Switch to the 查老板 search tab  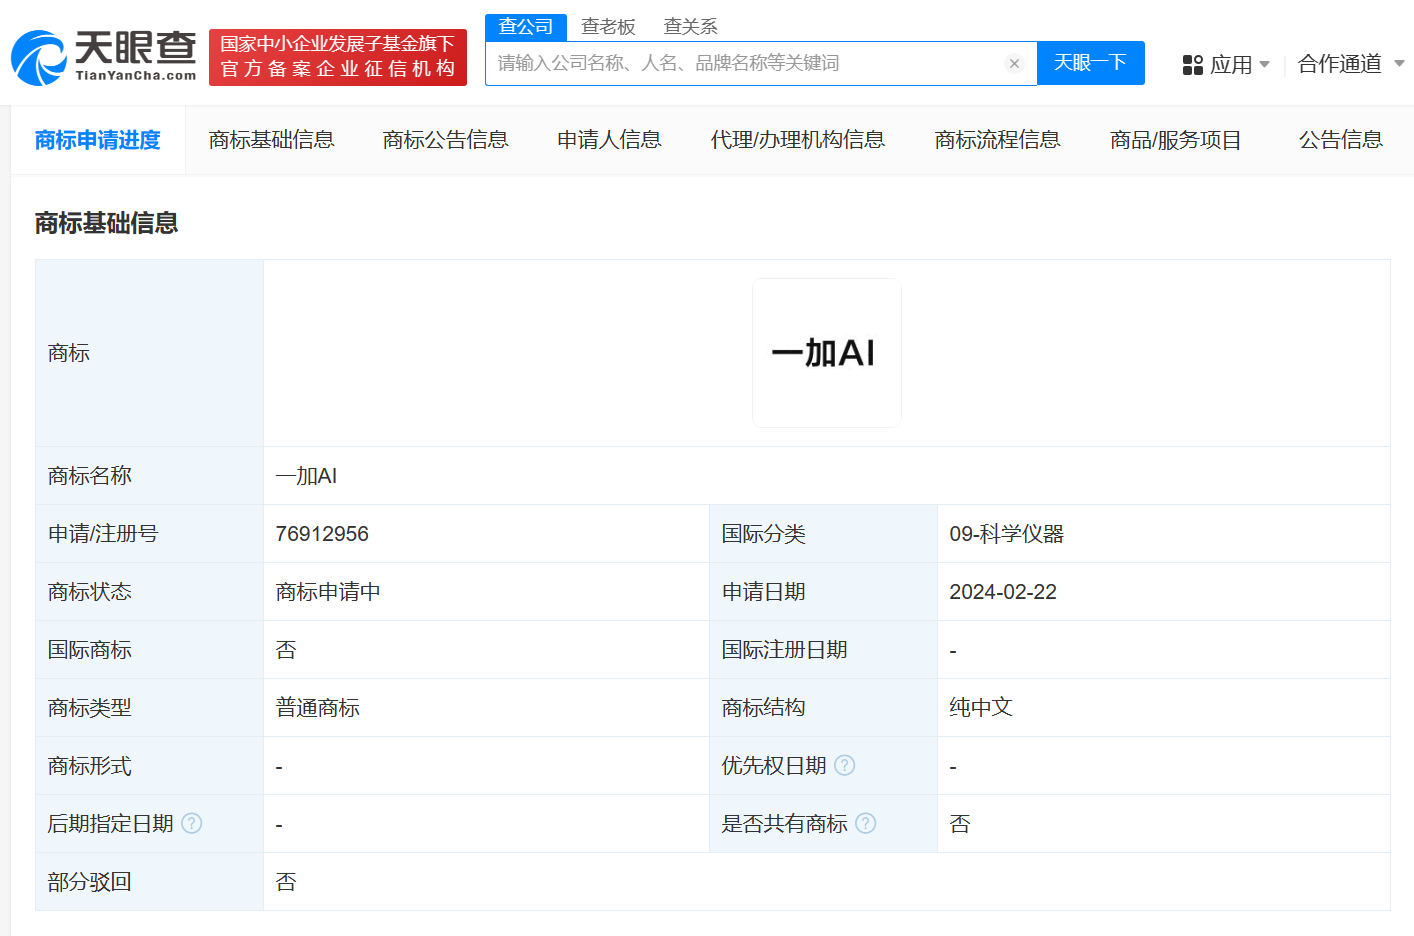pyautogui.click(x=608, y=27)
